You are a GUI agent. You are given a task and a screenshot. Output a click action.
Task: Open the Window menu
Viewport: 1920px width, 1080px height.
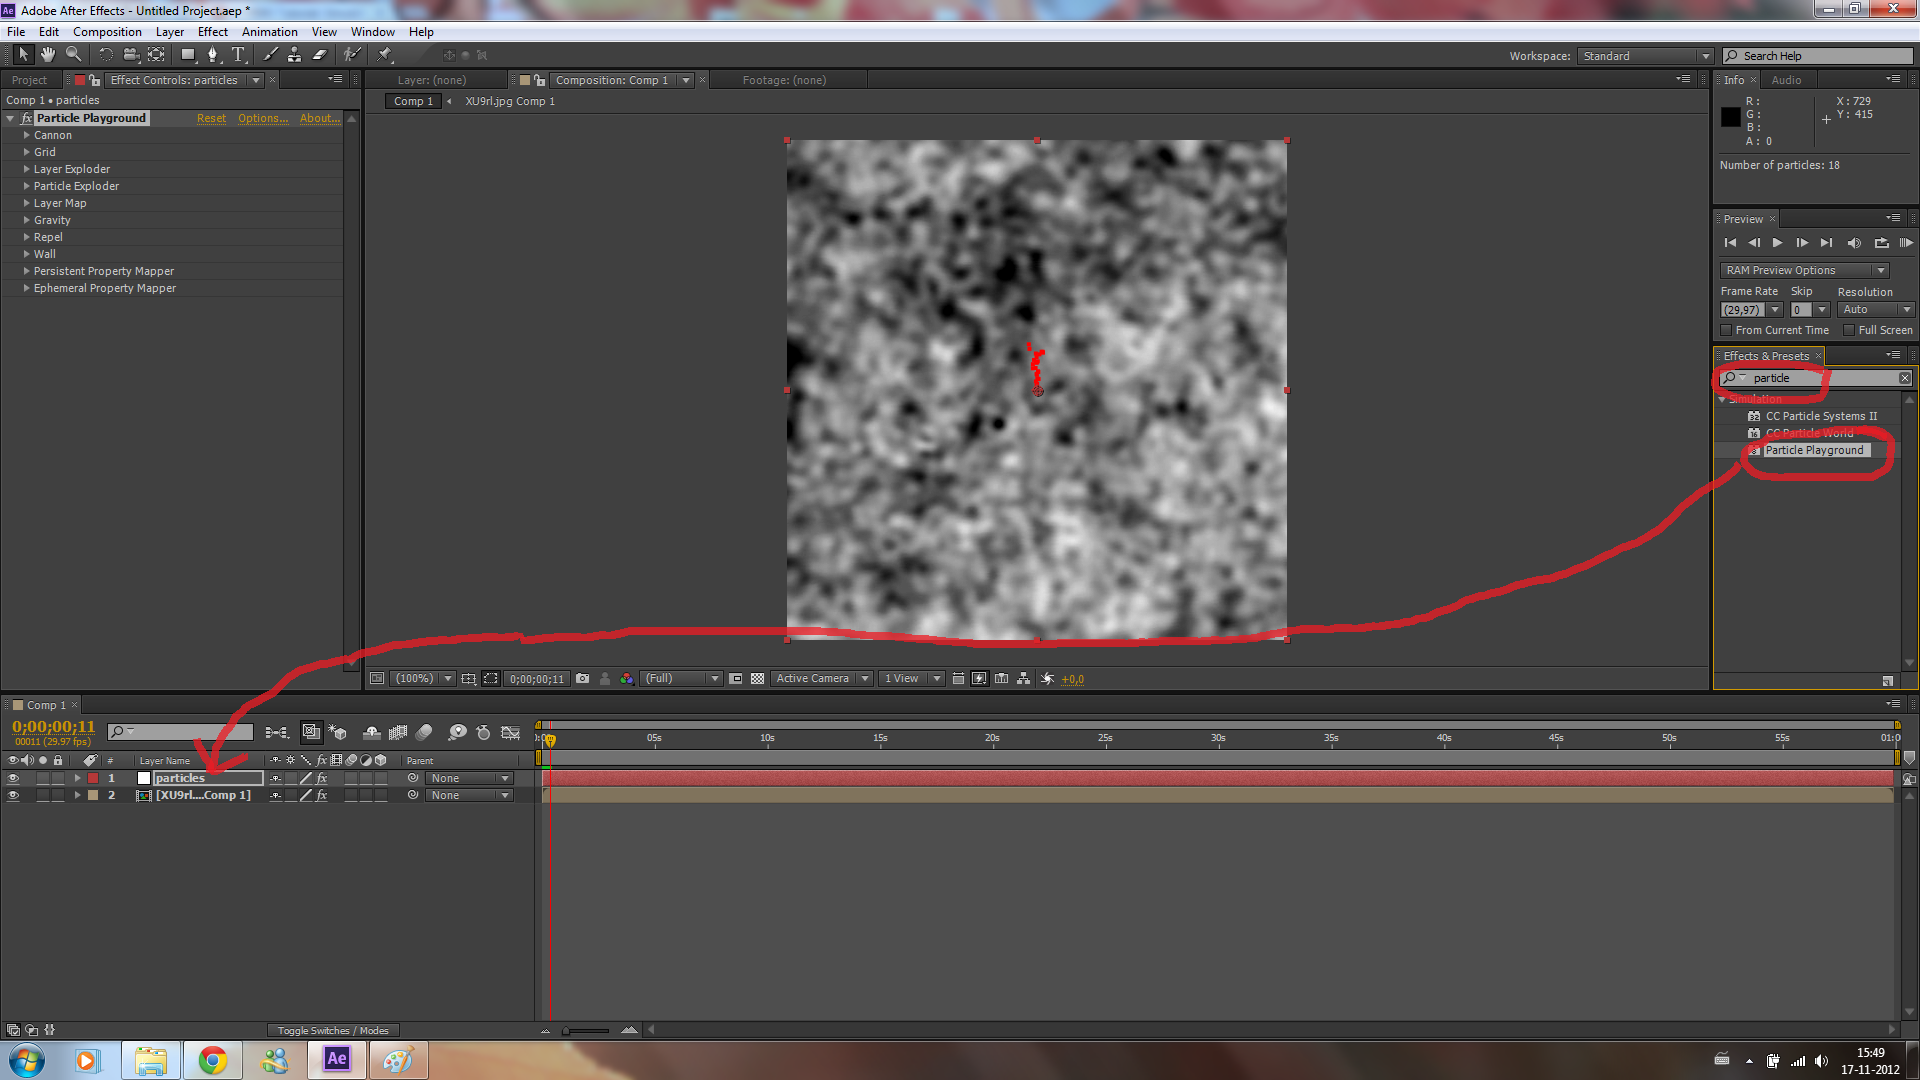click(372, 32)
